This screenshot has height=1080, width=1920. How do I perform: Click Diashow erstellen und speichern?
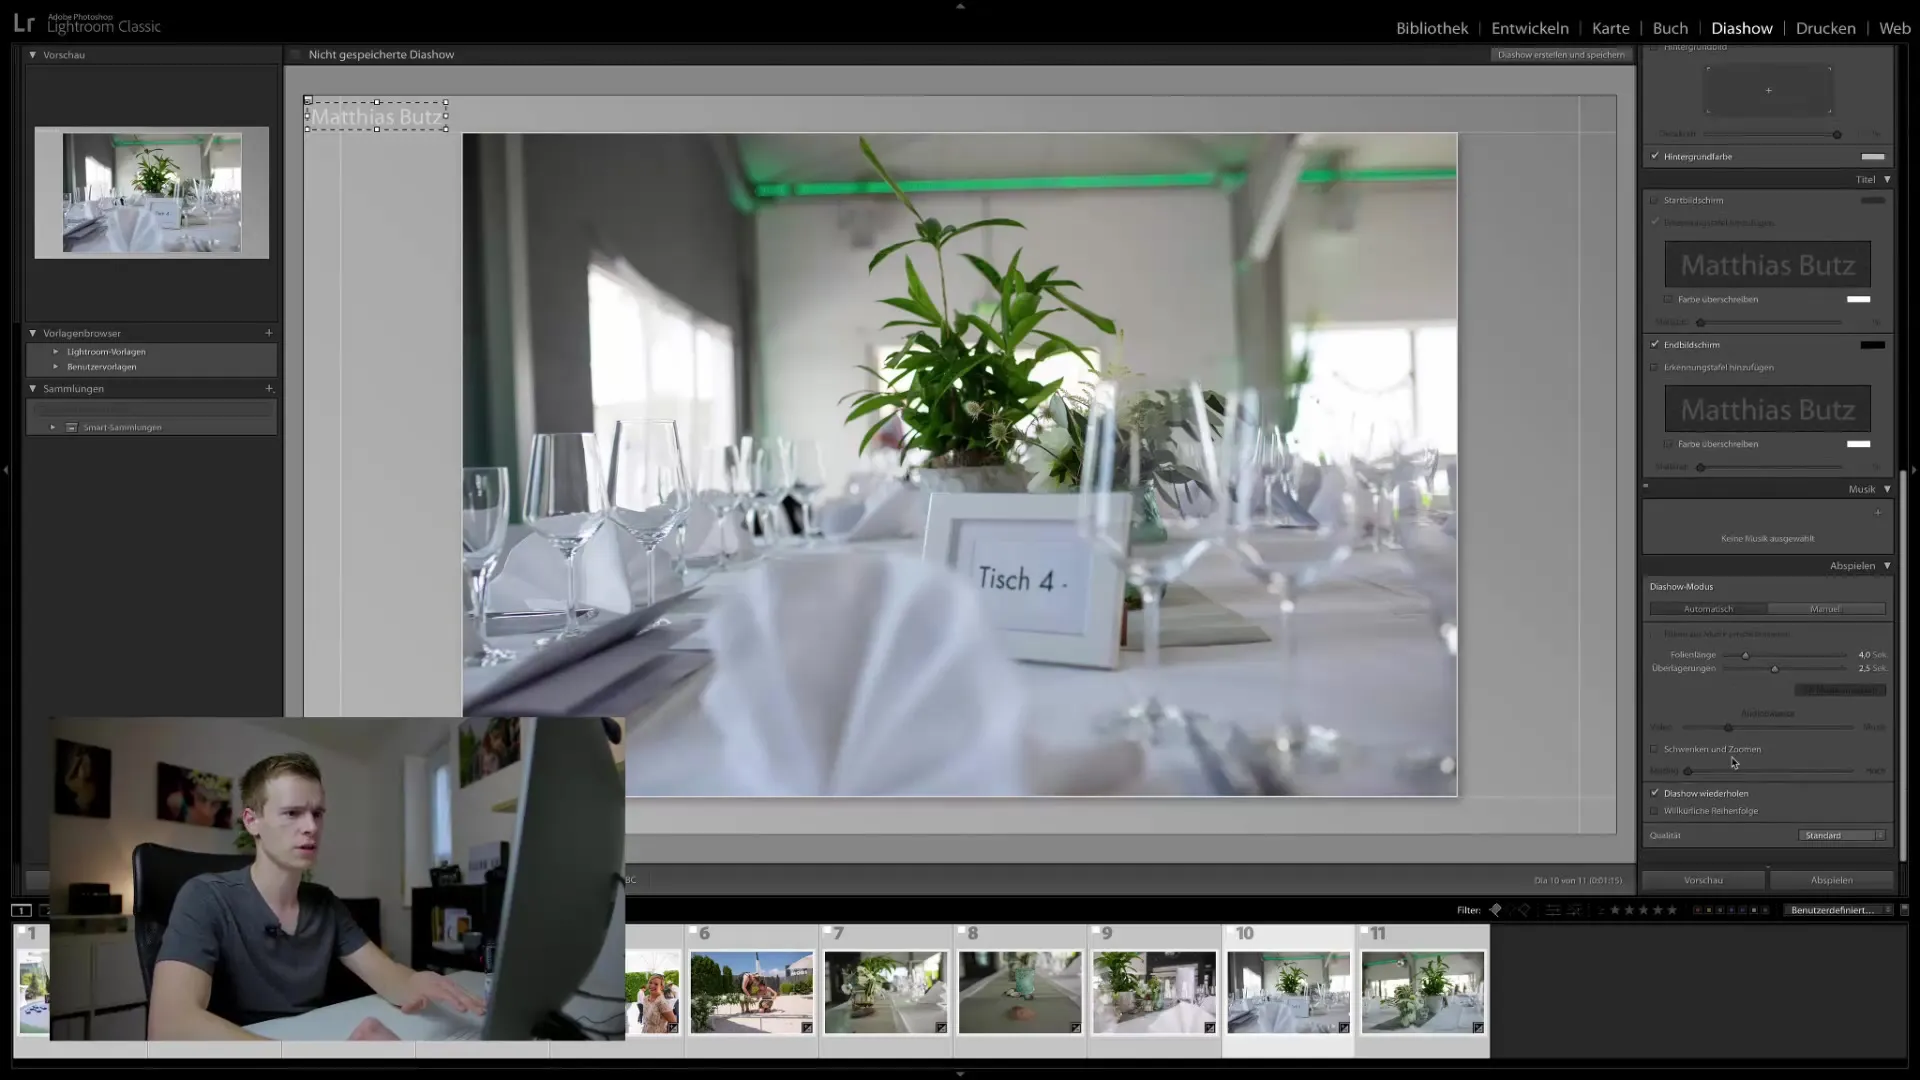(1561, 55)
